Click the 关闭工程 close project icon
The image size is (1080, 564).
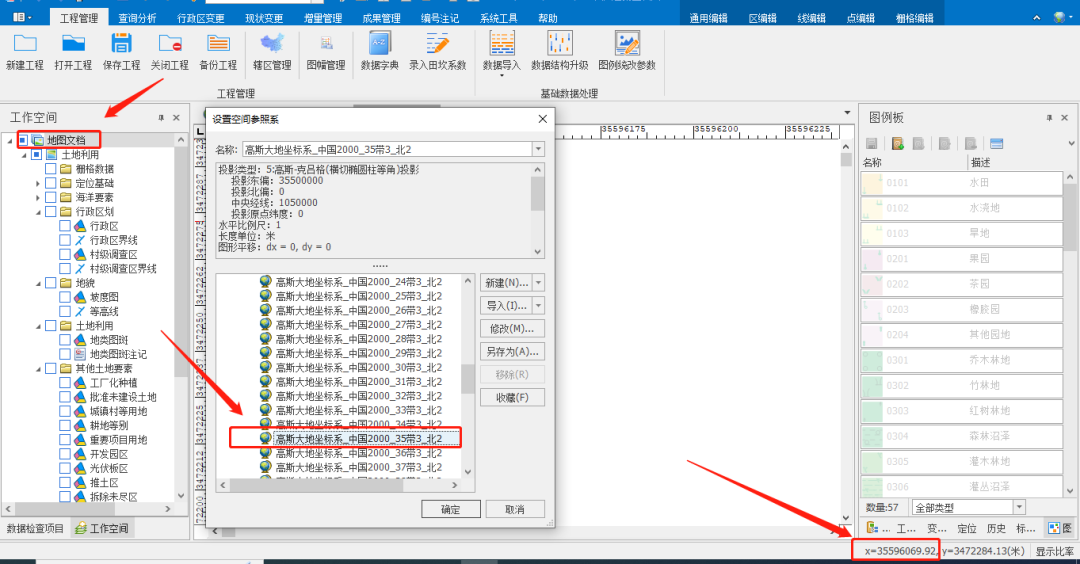[169, 43]
